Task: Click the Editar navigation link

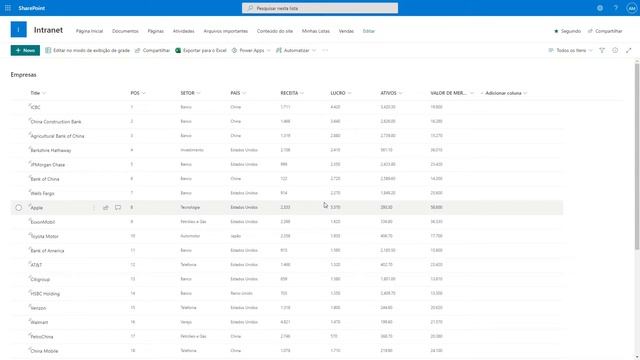Action: (x=369, y=31)
